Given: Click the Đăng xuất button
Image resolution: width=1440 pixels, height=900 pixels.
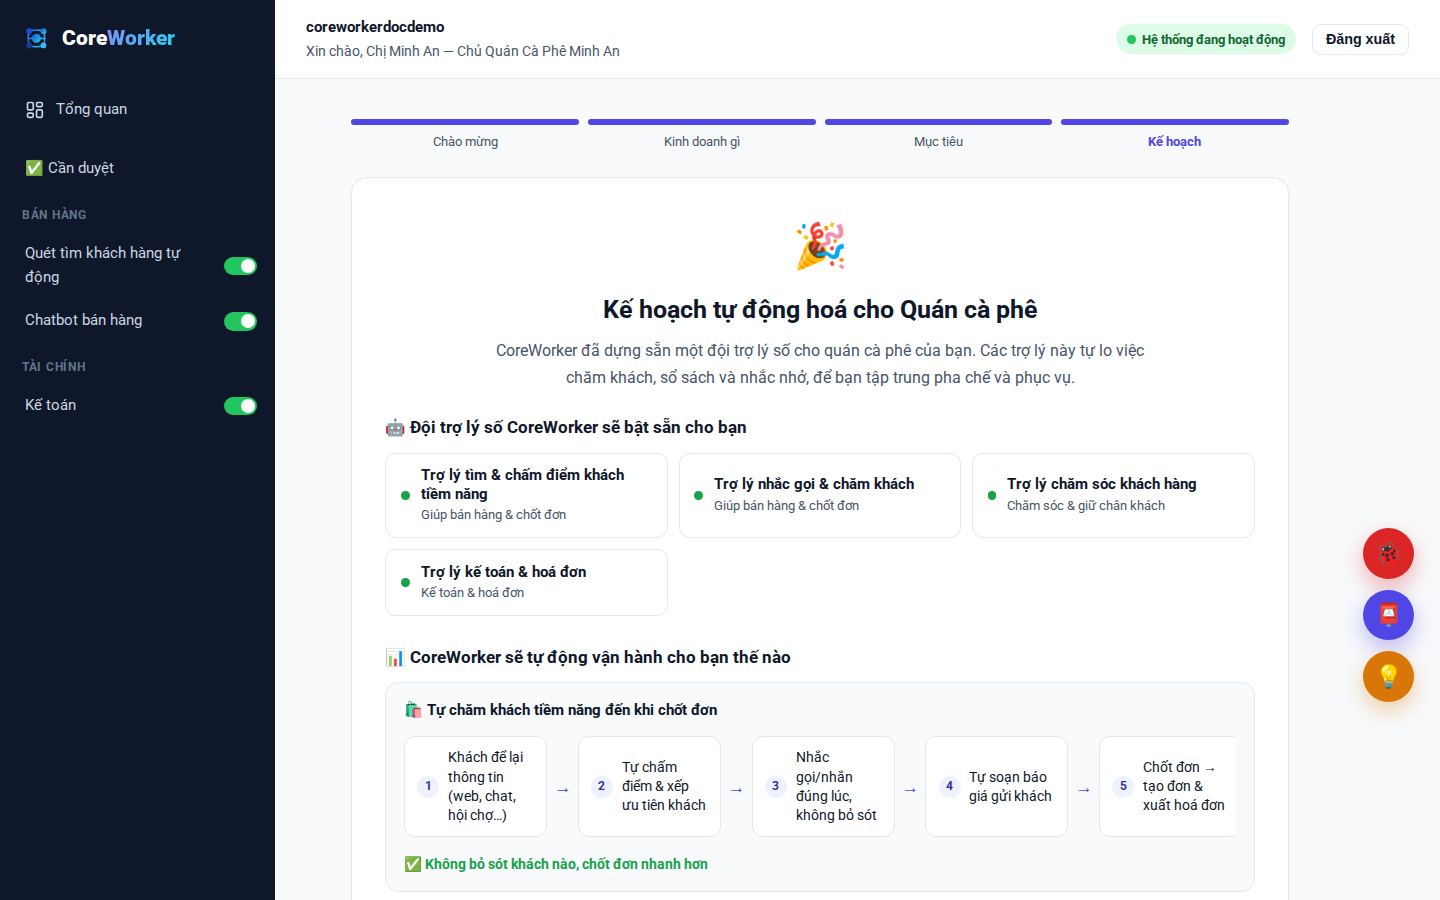Looking at the screenshot, I should [x=1360, y=39].
